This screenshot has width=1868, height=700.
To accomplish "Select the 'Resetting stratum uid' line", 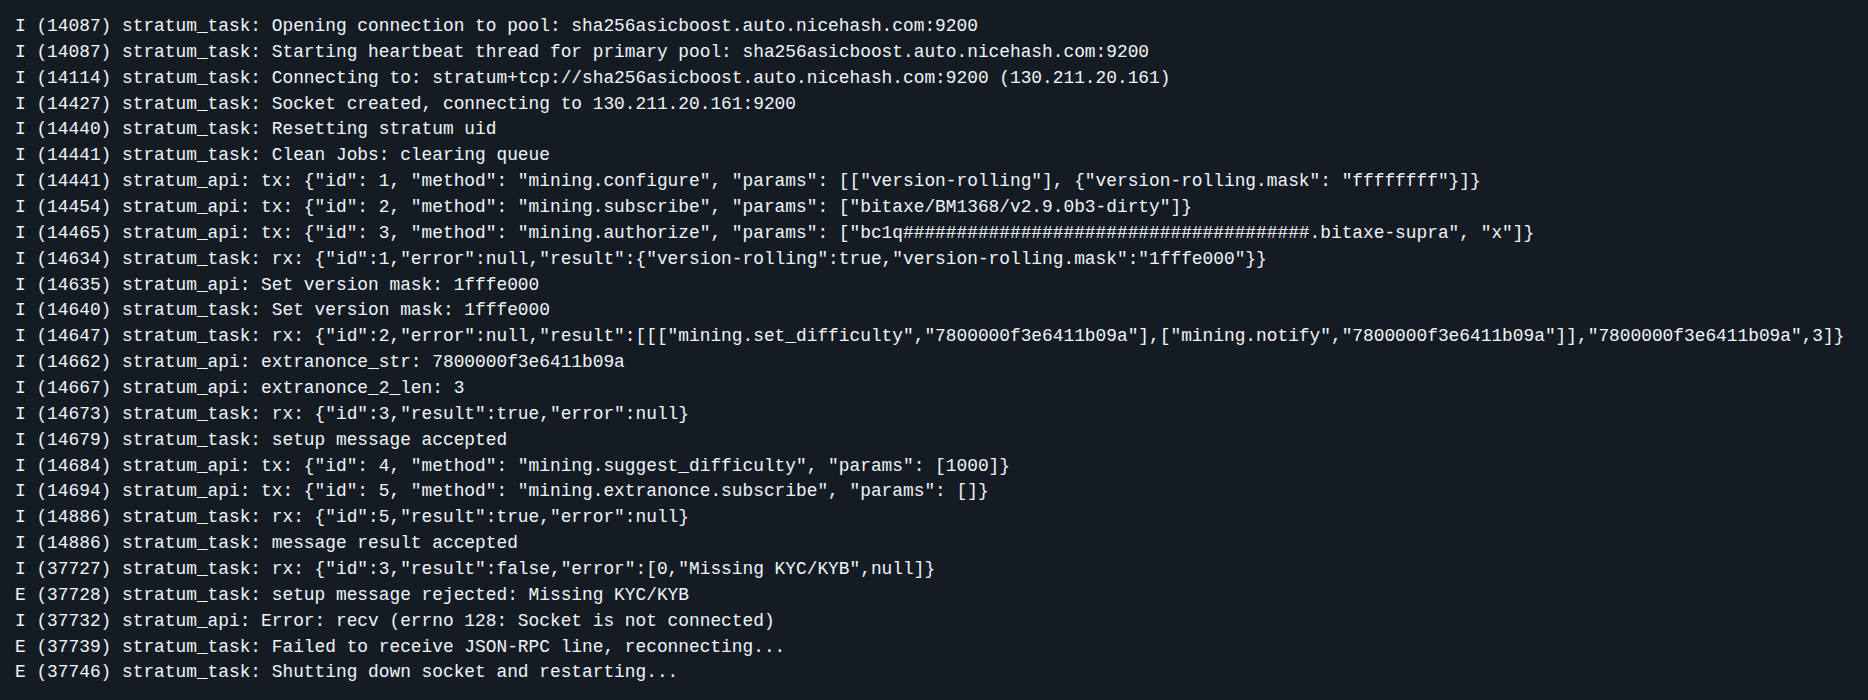I will [256, 129].
